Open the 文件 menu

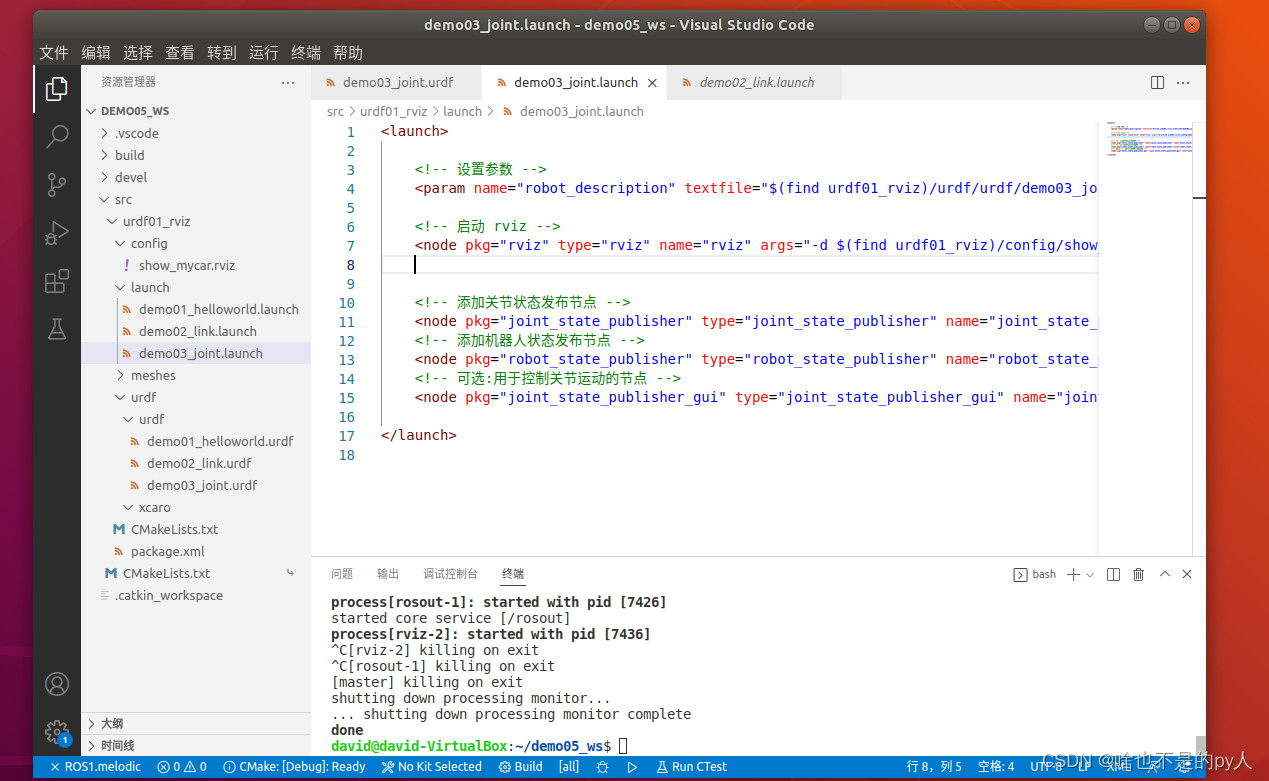54,53
